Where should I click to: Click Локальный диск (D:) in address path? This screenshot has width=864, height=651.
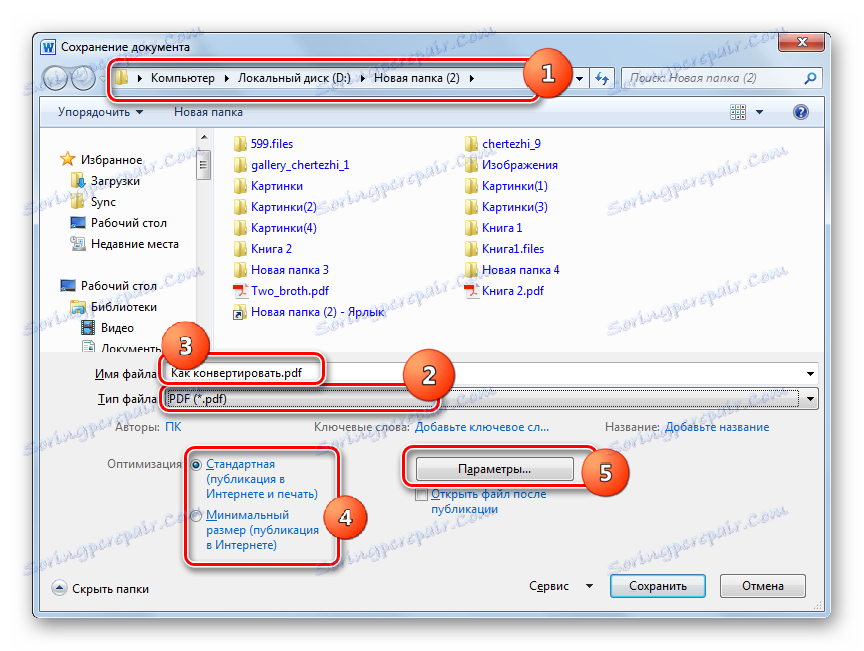coord(294,78)
